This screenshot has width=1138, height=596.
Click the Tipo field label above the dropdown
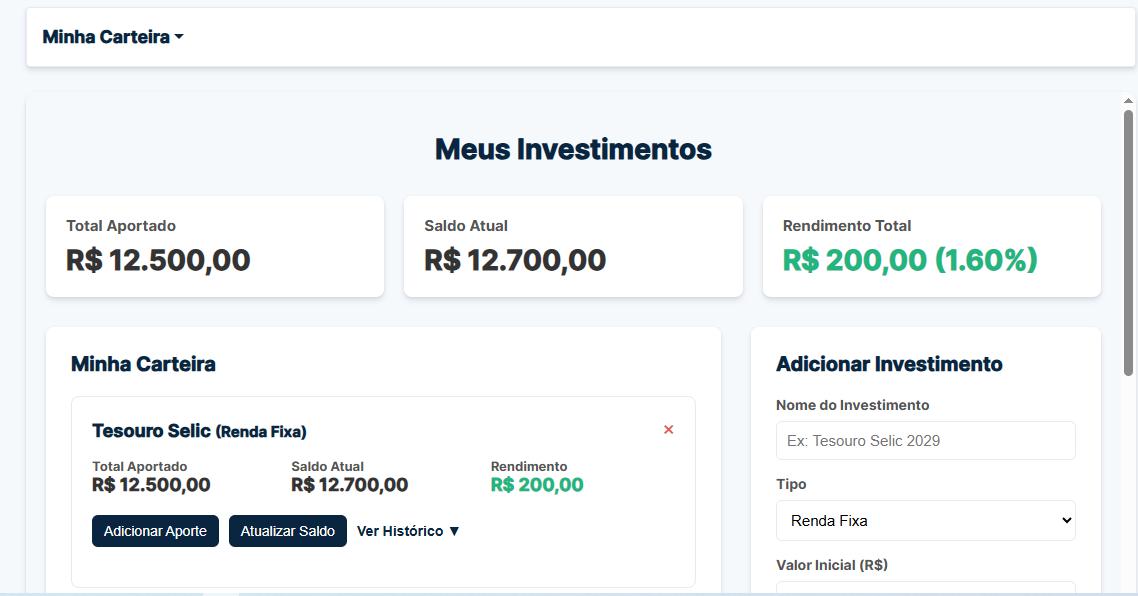pyautogui.click(x=791, y=484)
